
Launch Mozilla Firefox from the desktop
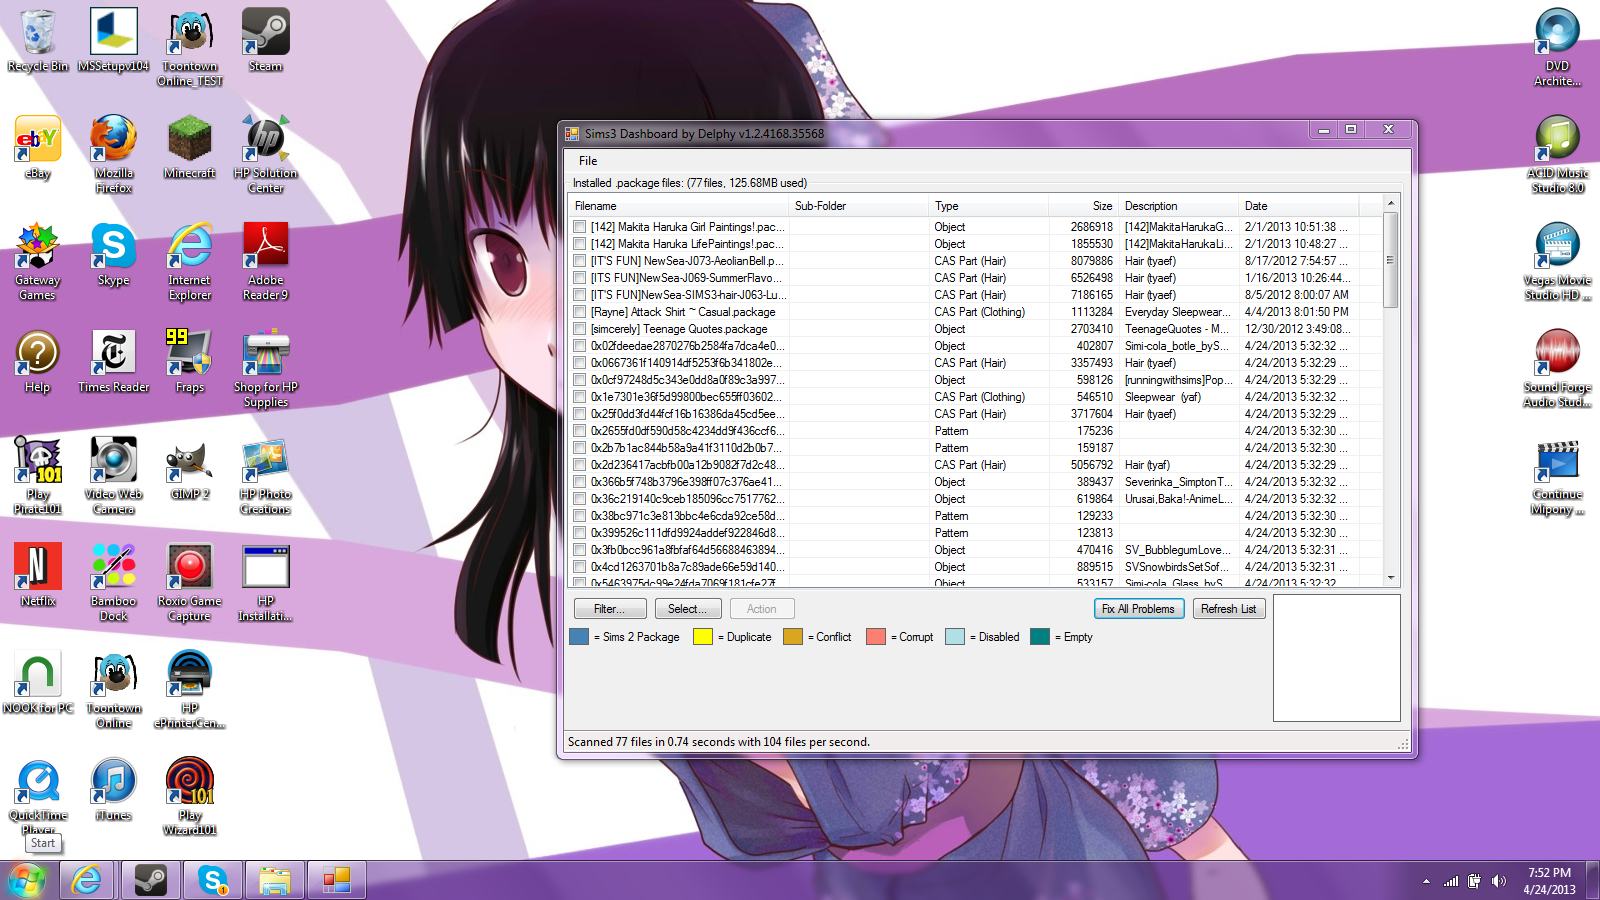point(114,154)
